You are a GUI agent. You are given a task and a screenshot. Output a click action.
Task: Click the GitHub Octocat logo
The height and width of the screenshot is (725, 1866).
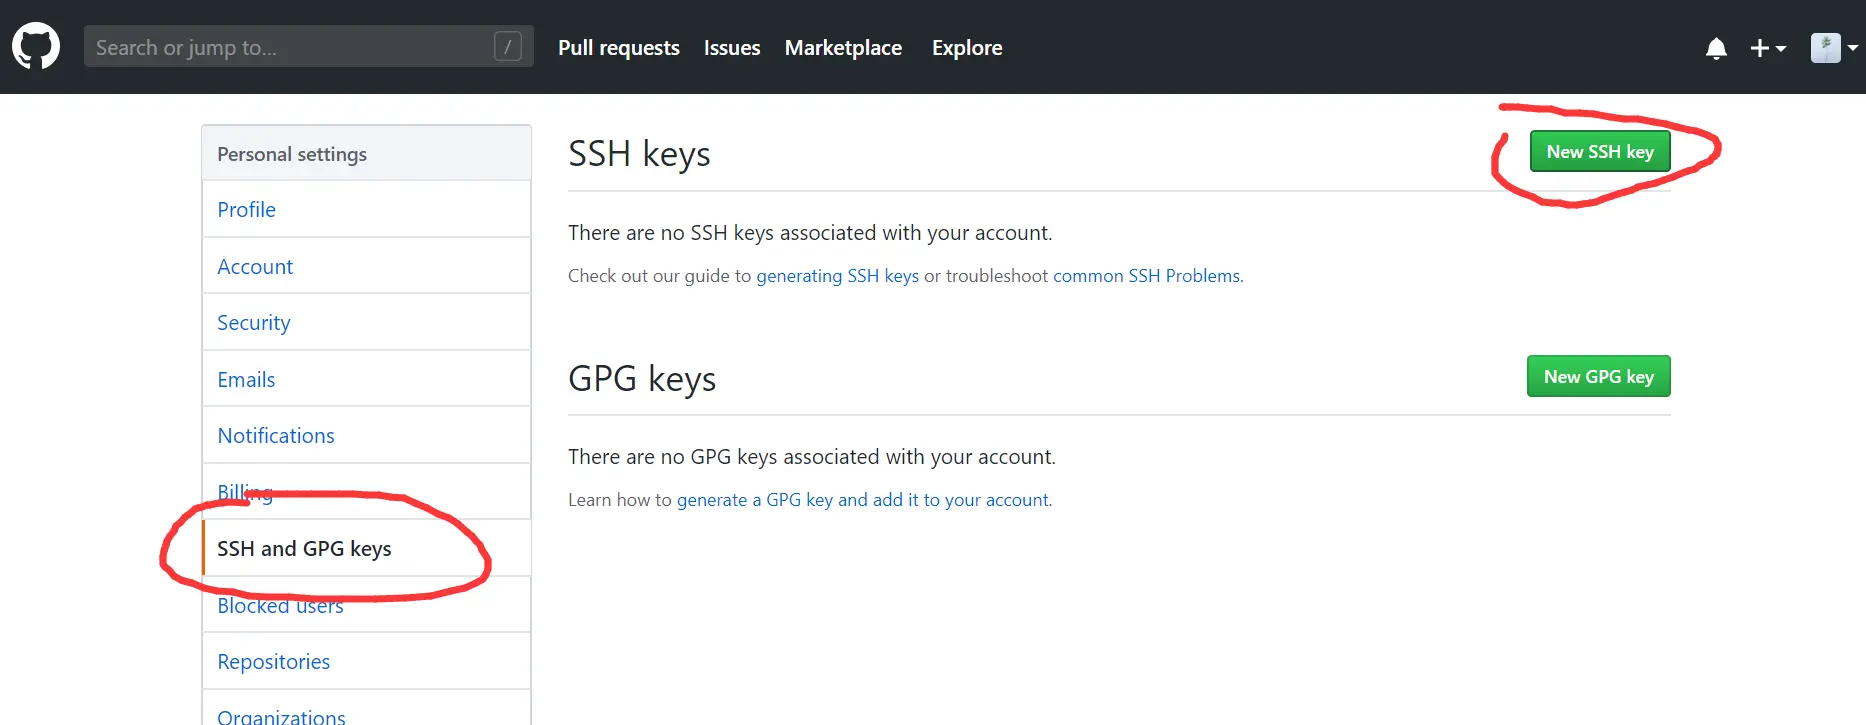point(36,47)
